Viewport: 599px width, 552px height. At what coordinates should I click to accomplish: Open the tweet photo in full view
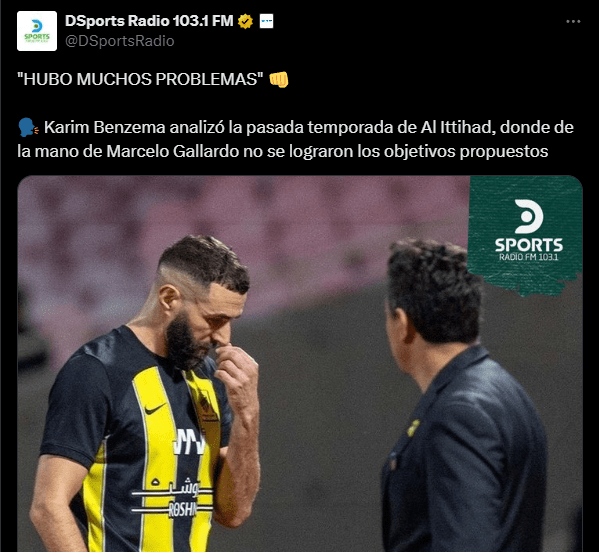[x=300, y=364]
